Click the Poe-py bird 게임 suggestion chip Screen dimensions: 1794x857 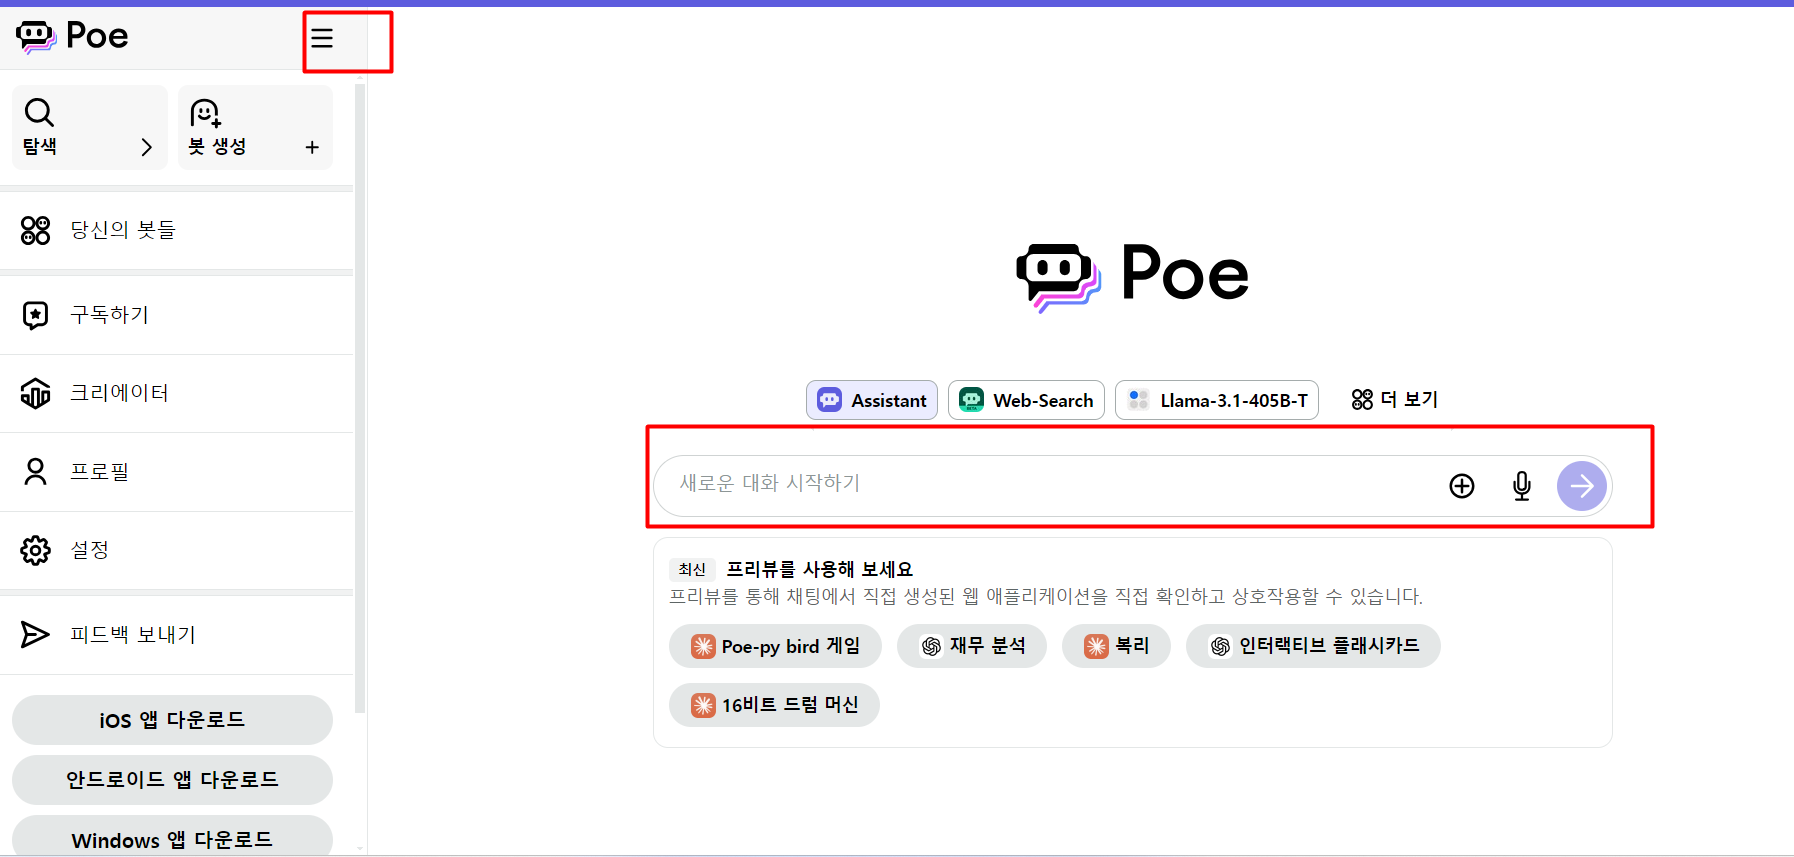tap(775, 646)
